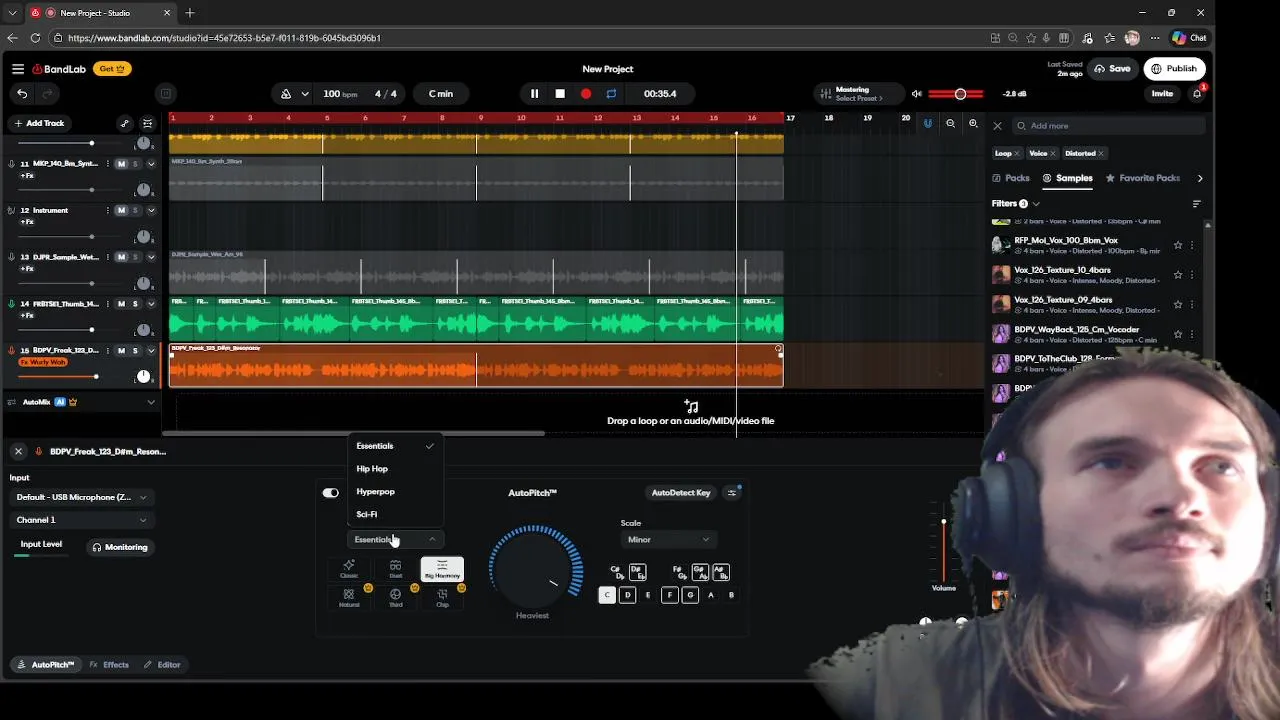Add Fx to track 13
The width and height of the screenshot is (1280, 720).
[x=28, y=269]
